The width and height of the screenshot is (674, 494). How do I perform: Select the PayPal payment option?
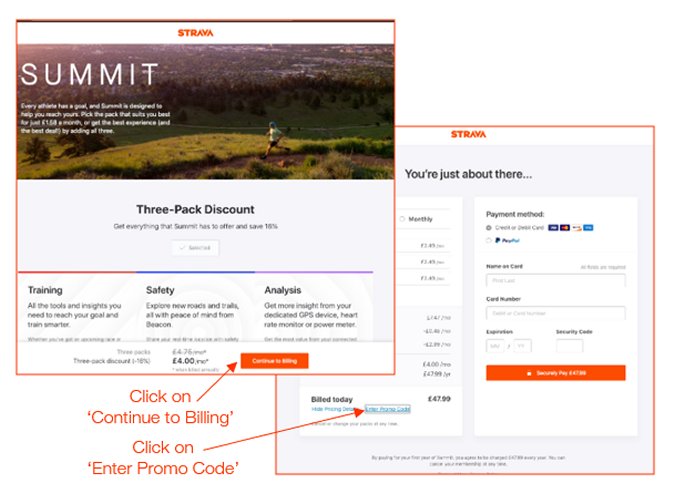pyautogui.click(x=489, y=240)
